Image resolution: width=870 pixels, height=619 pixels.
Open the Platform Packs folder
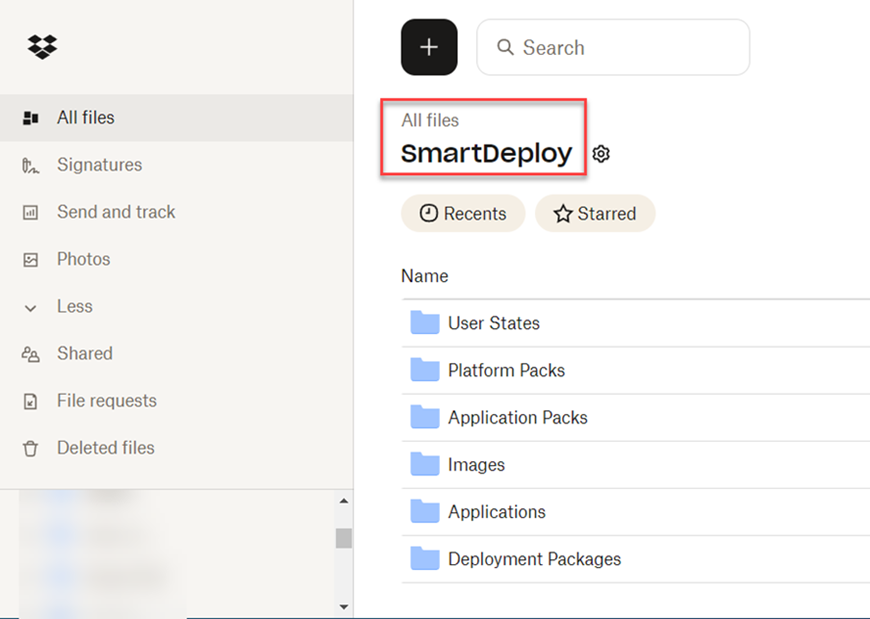[507, 370]
